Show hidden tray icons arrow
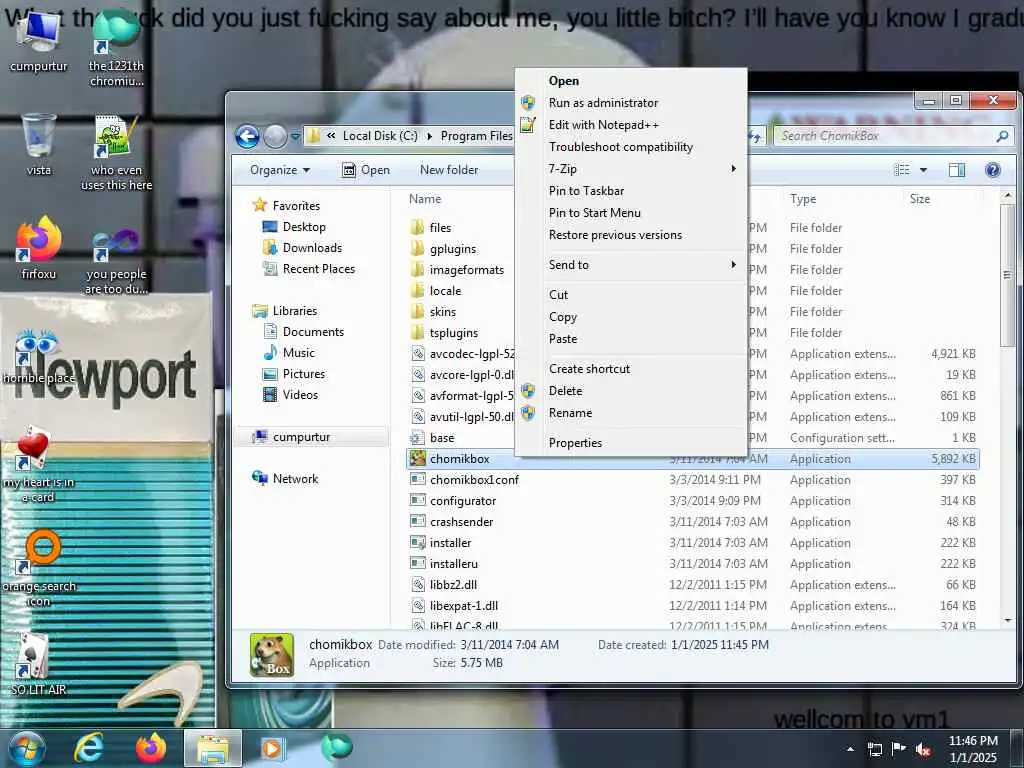This screenshot has height=768, width=1024. coord(850,749)
